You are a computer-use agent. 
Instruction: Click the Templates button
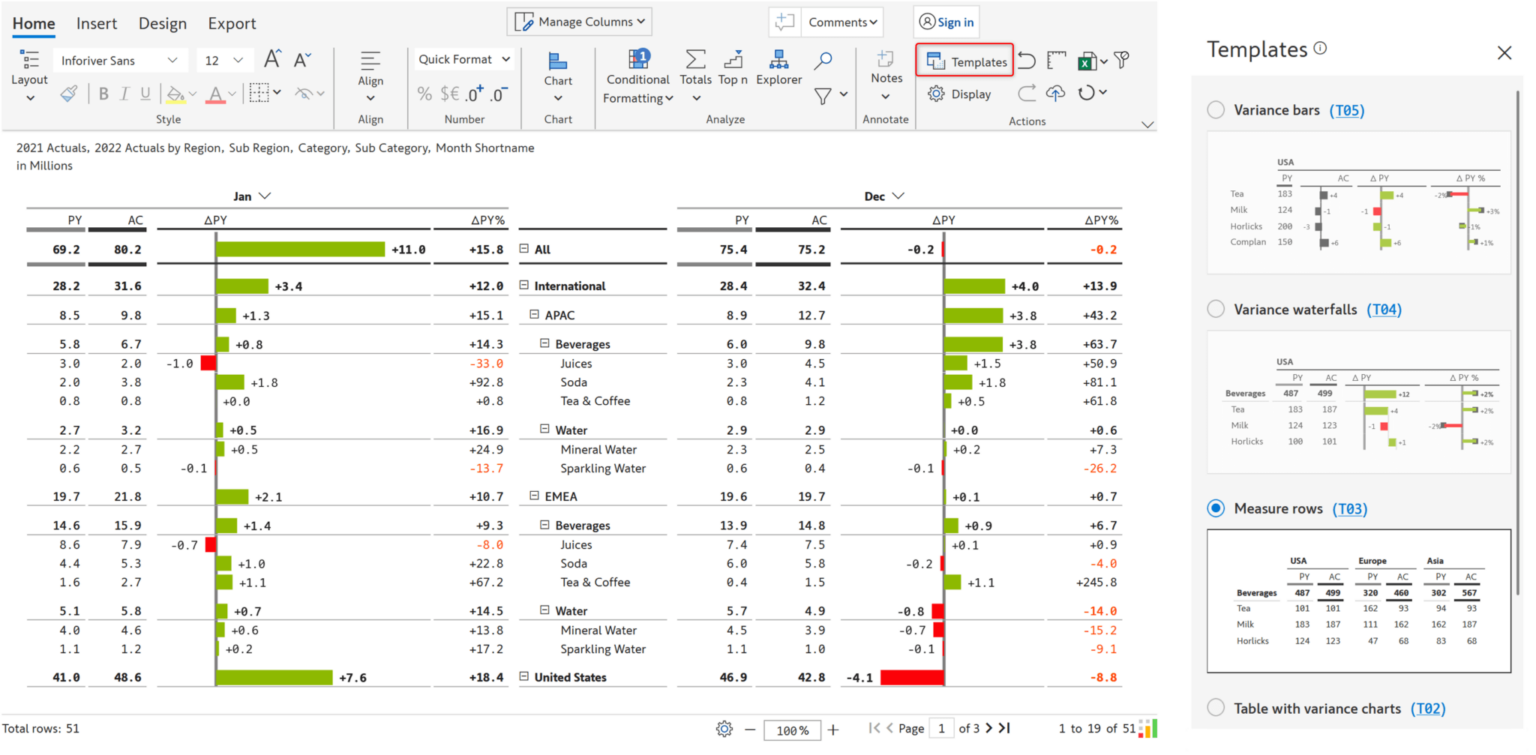[963, 61]
